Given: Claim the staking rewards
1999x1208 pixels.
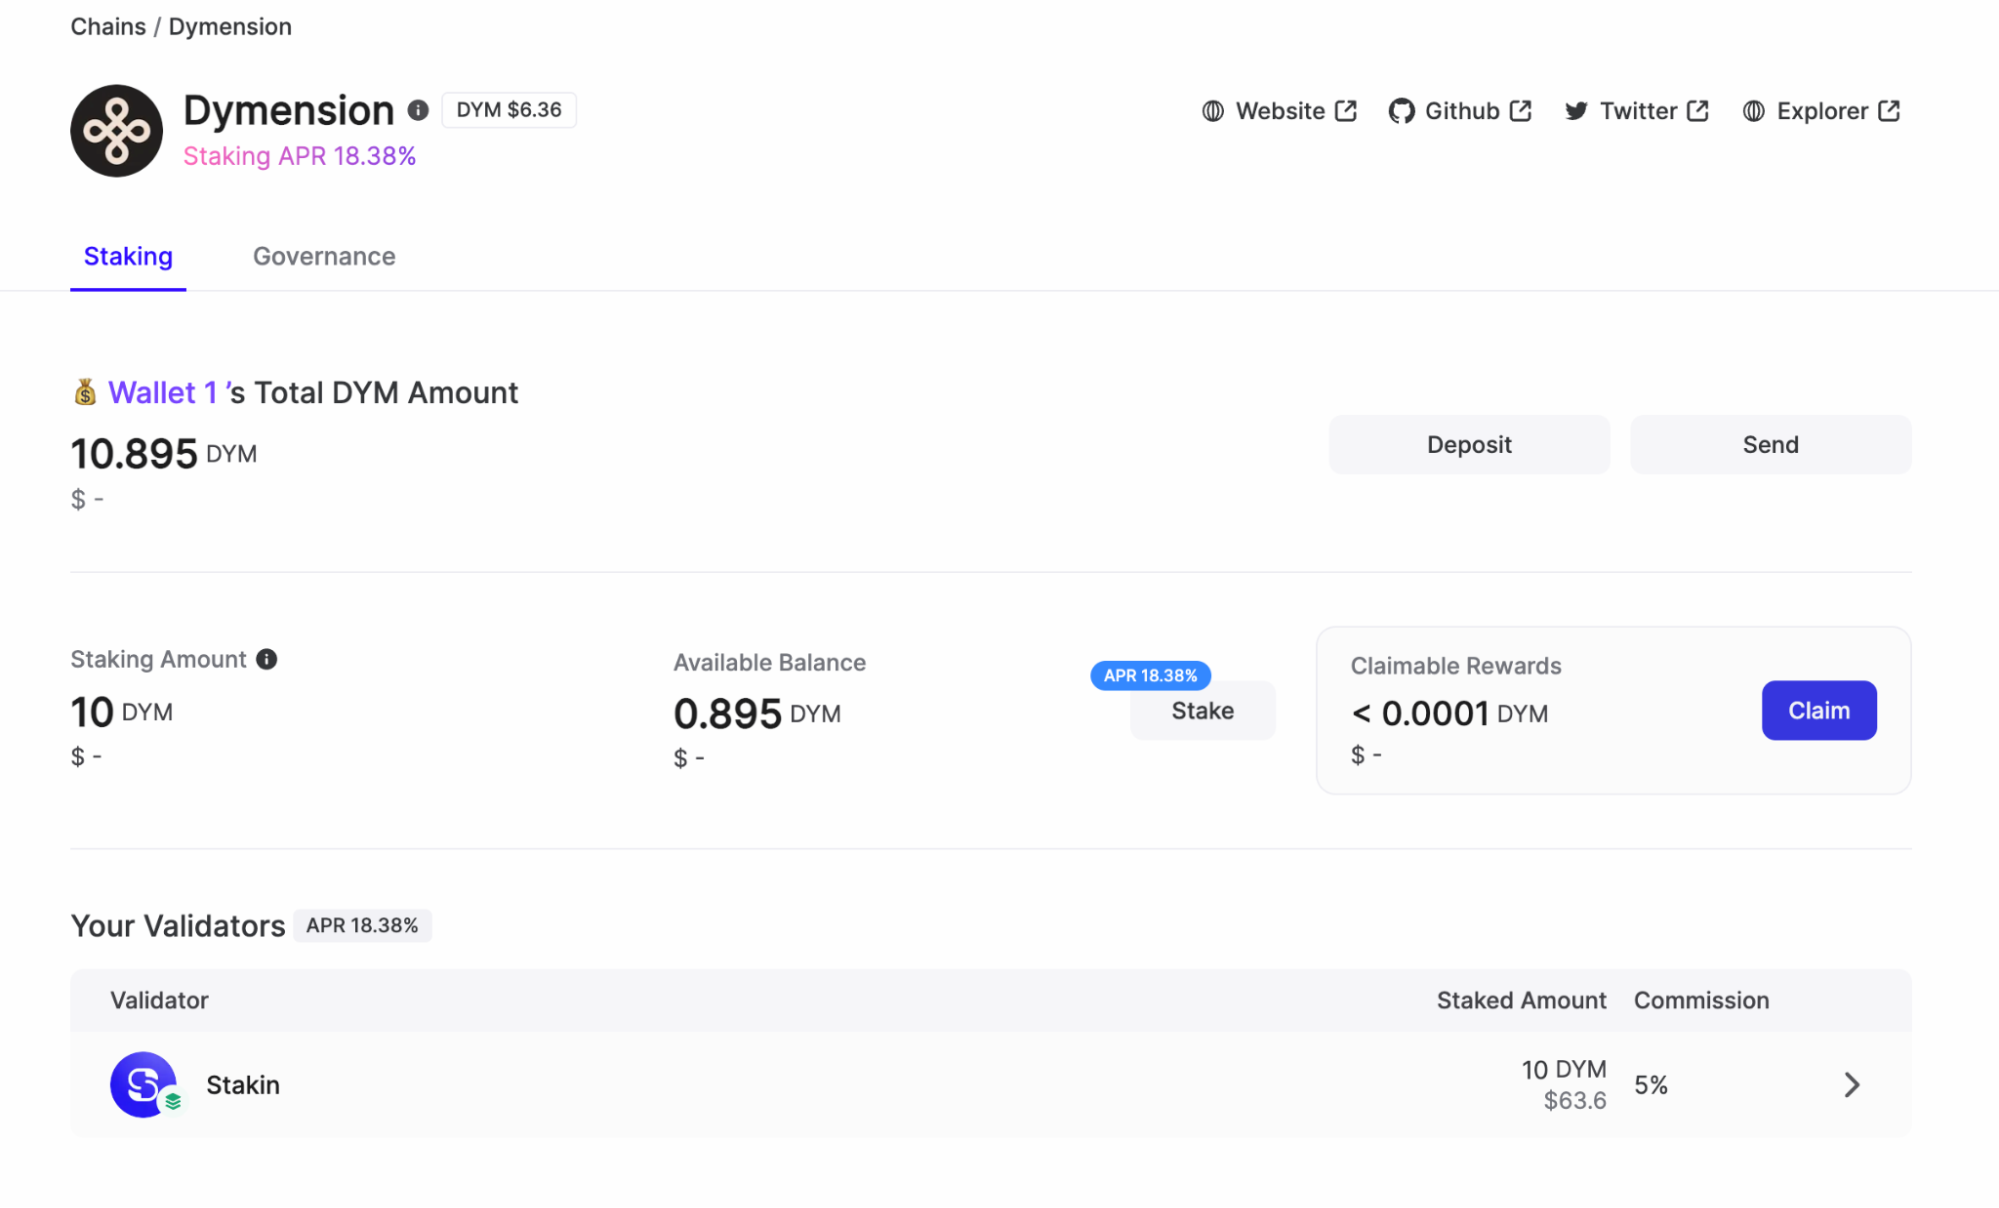Looking at the screenshot, I should pyautogui.click(x=1818, y=710).
